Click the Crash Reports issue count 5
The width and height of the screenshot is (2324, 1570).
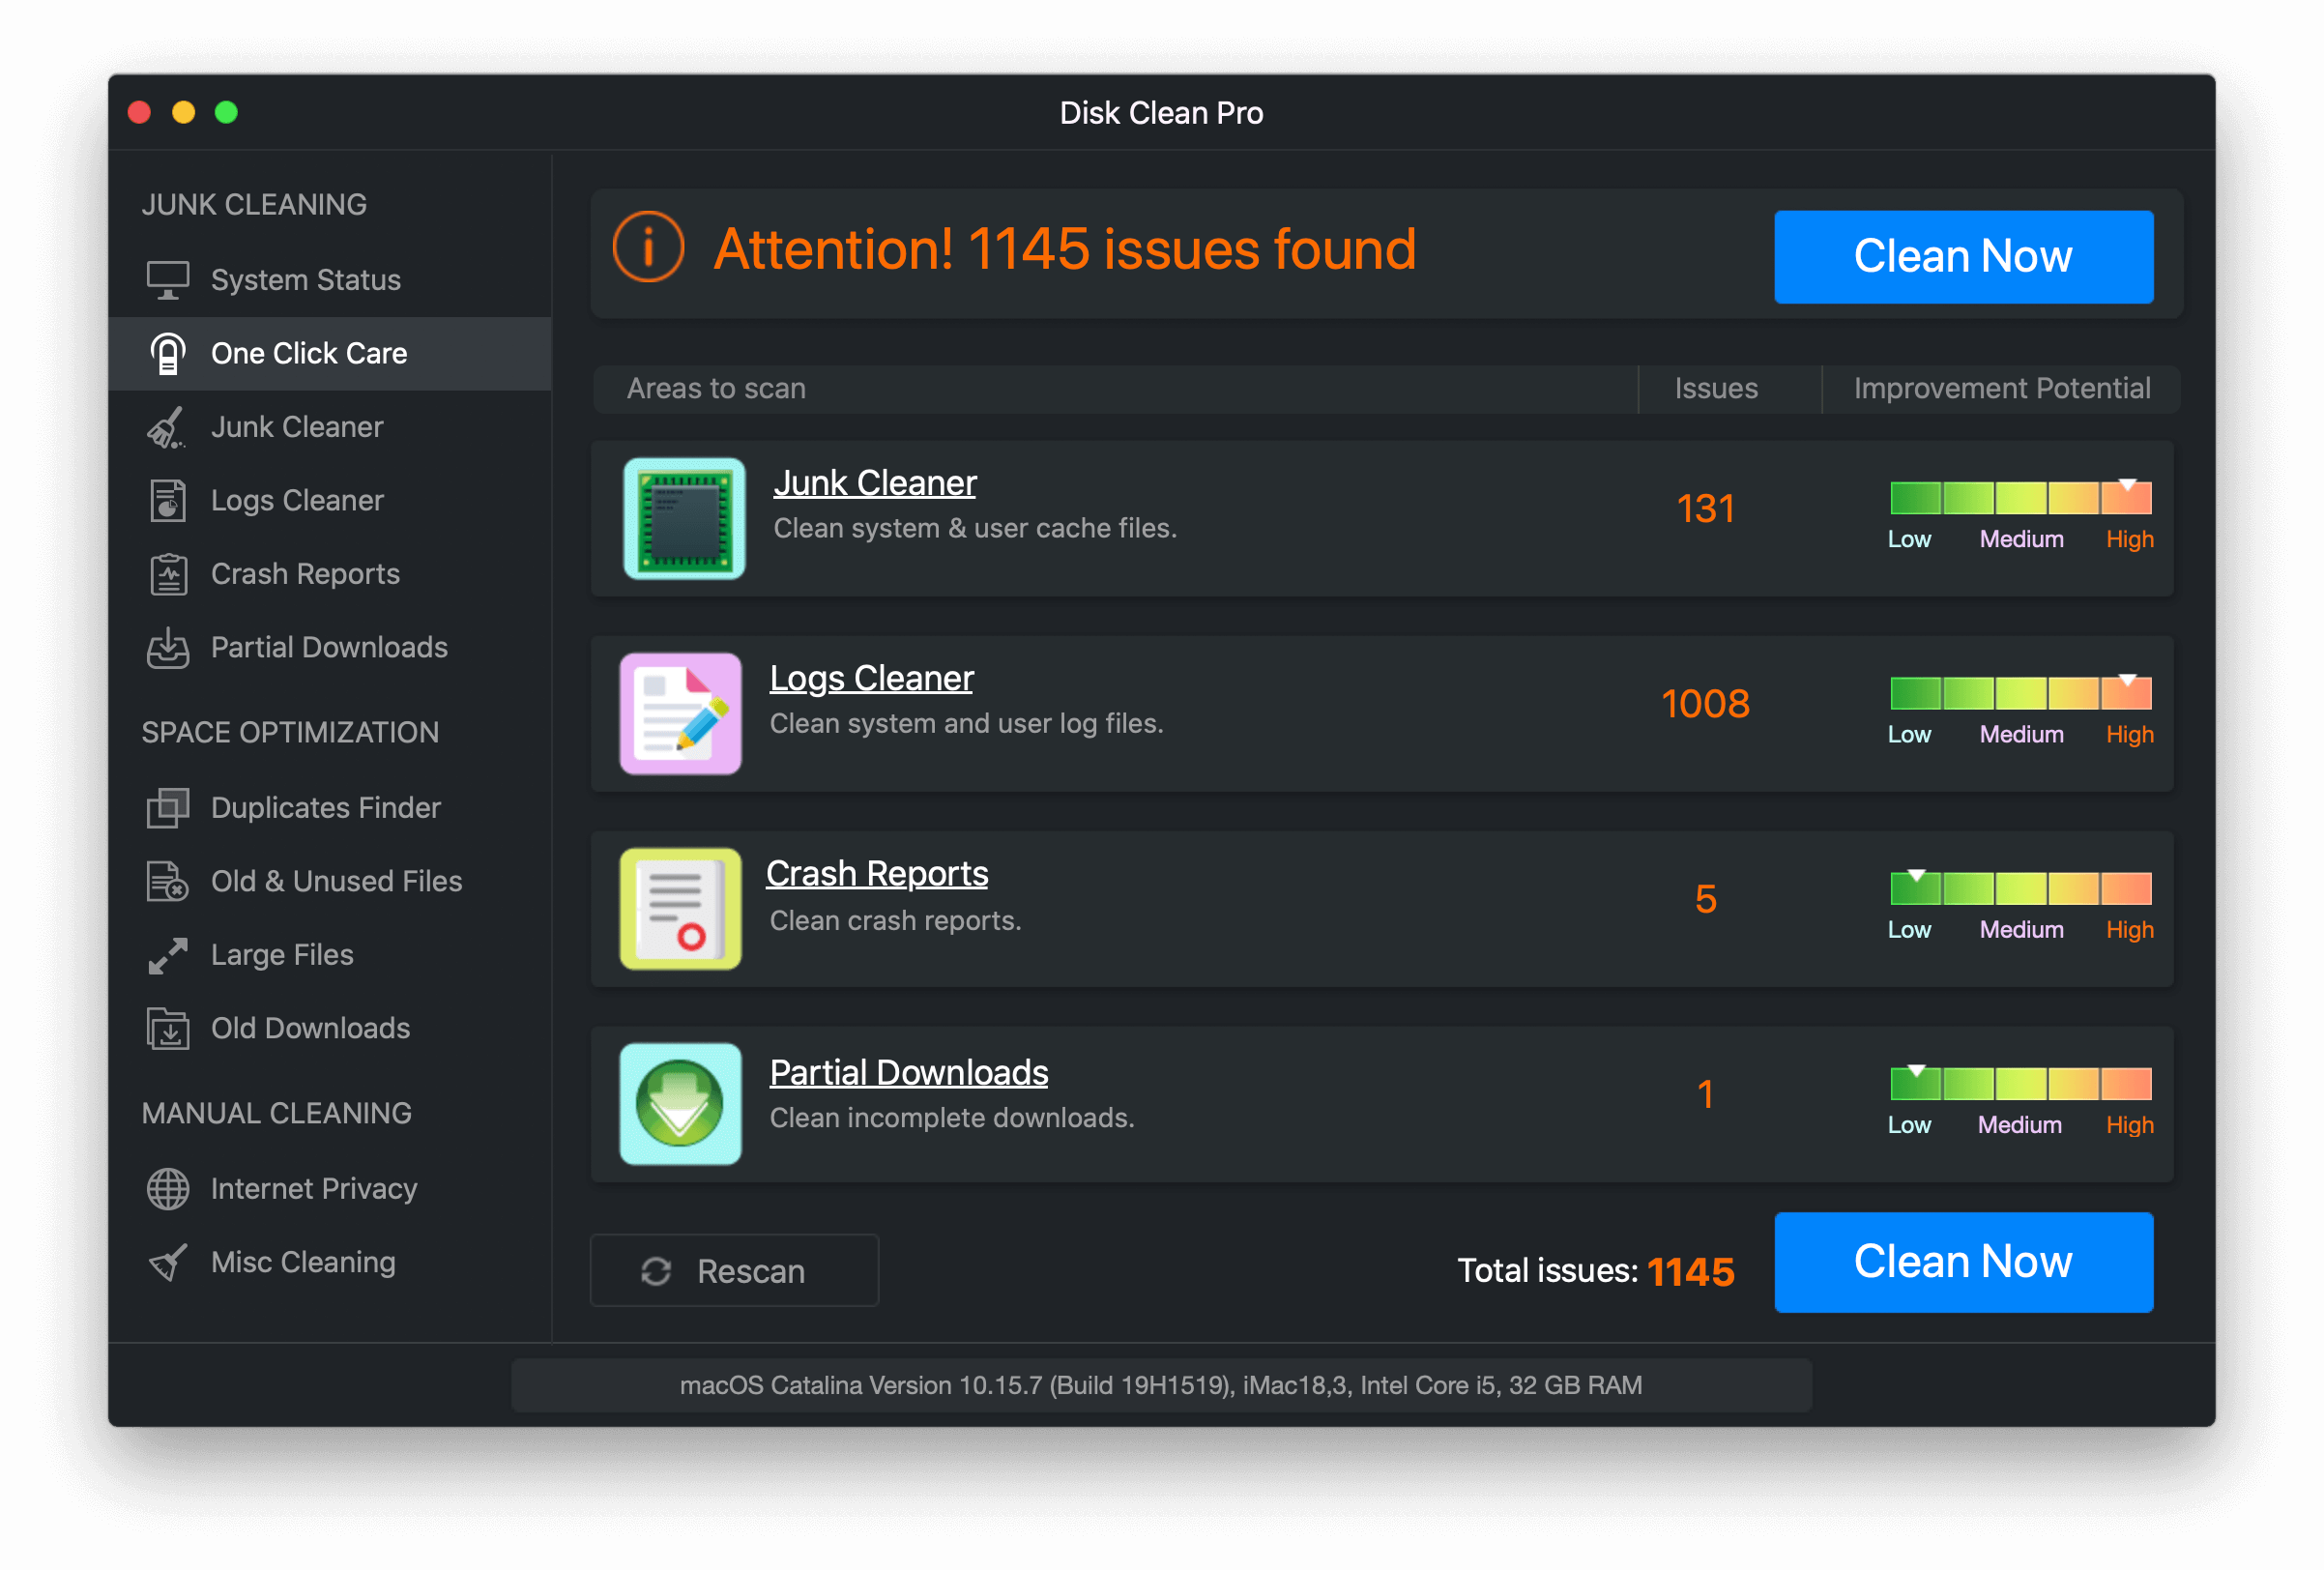pos(1706,899)
